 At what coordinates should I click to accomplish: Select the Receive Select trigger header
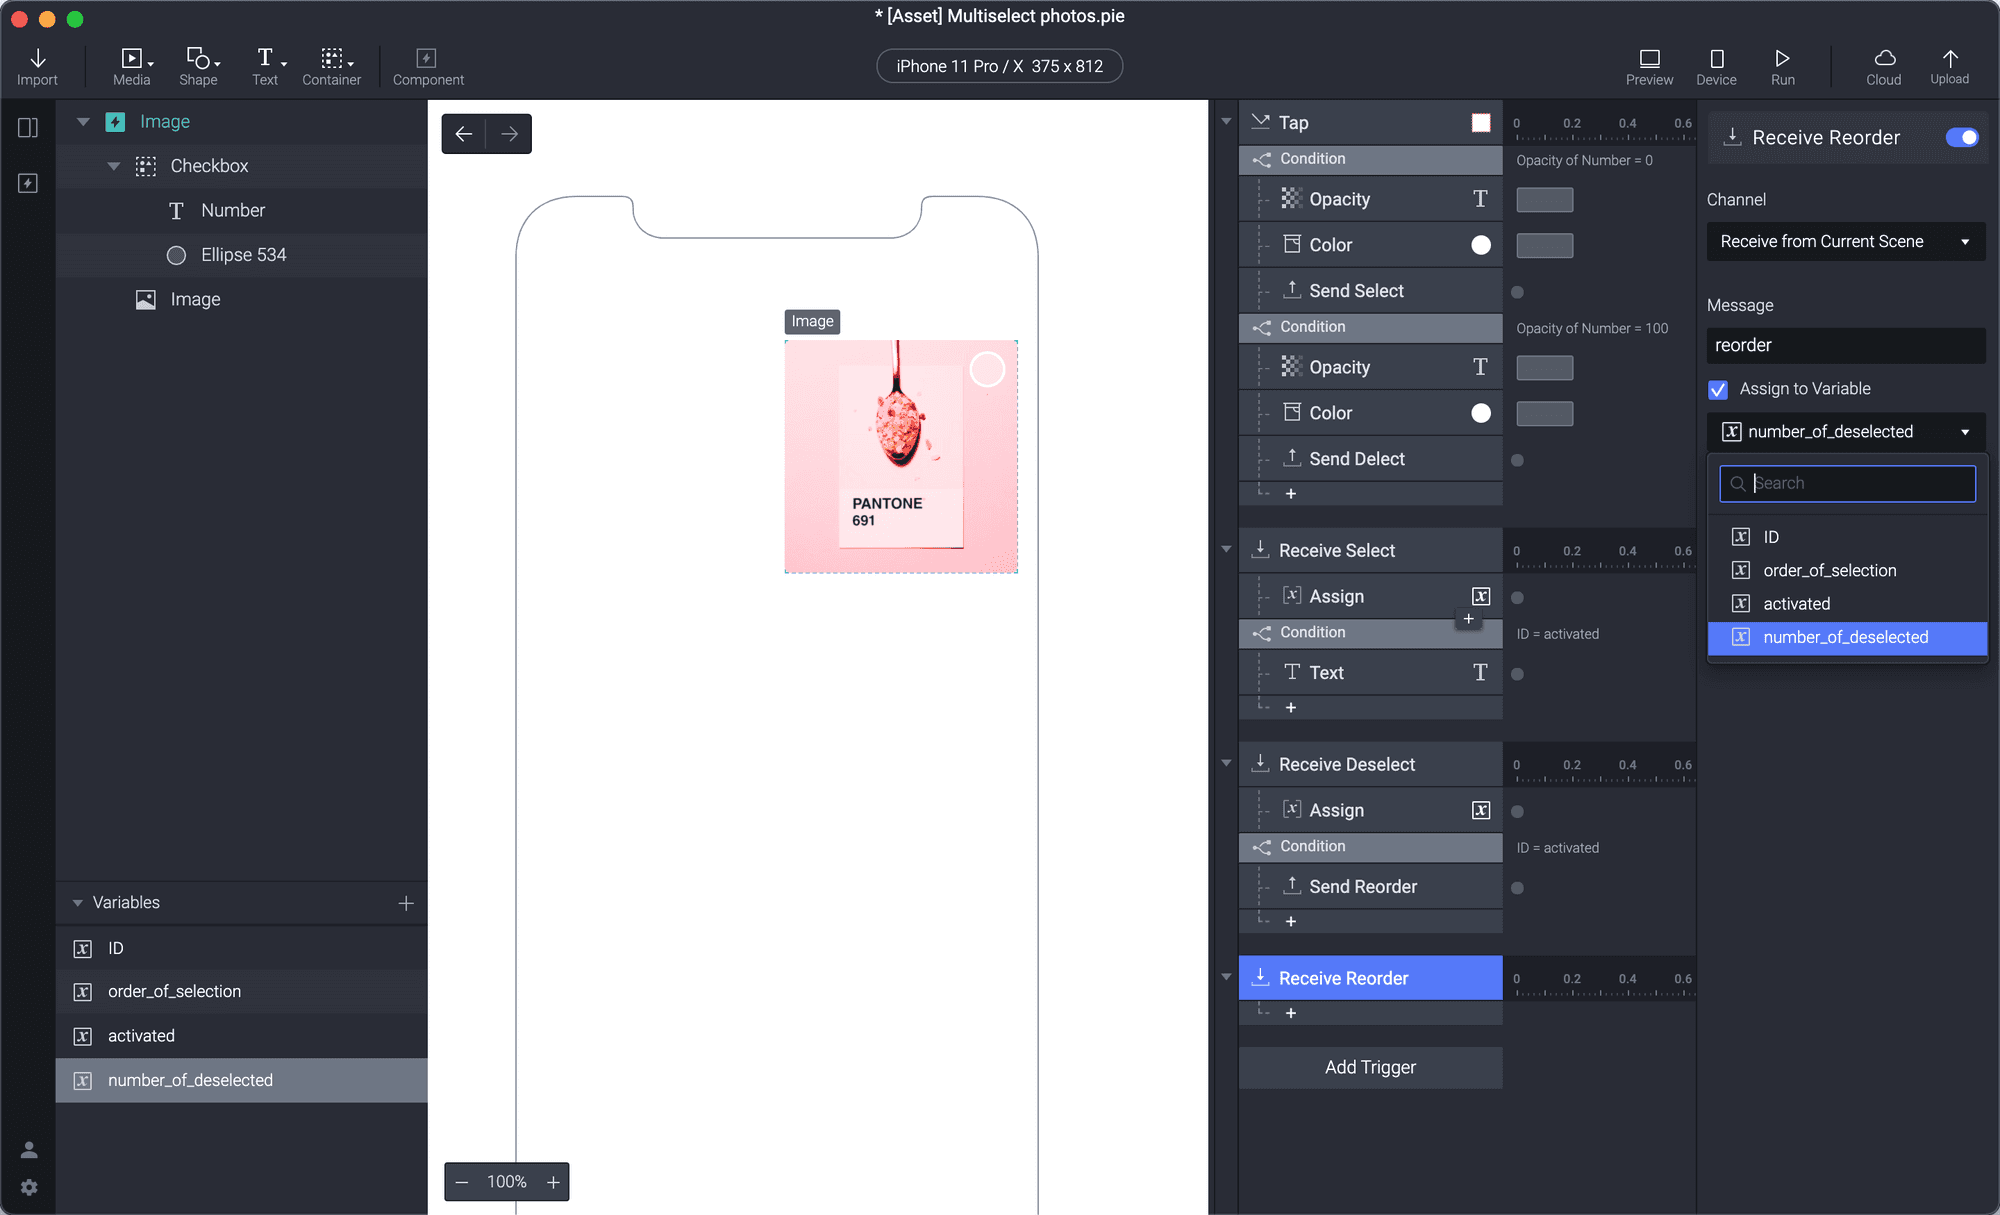(x=1370, y=550)
